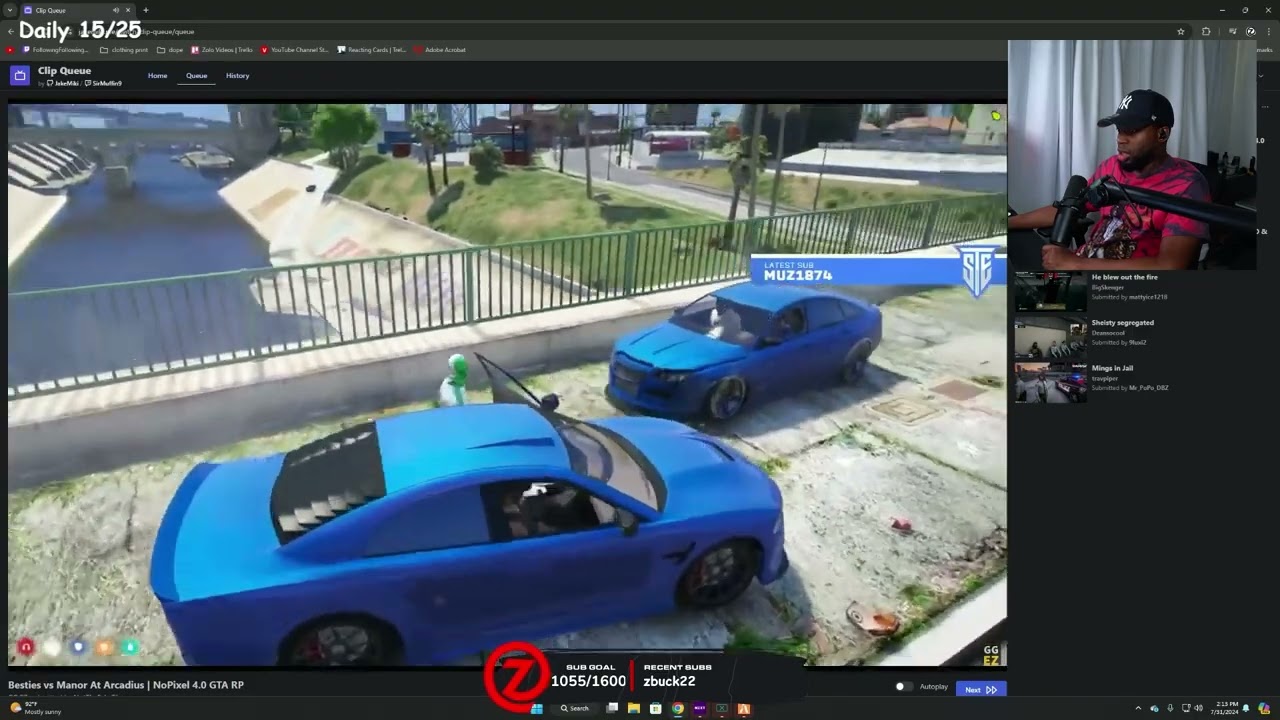Screen dimensions: 1280x720
Task: Select the 'Mings in Jail' clip thumbnail
Action: 1051,382
